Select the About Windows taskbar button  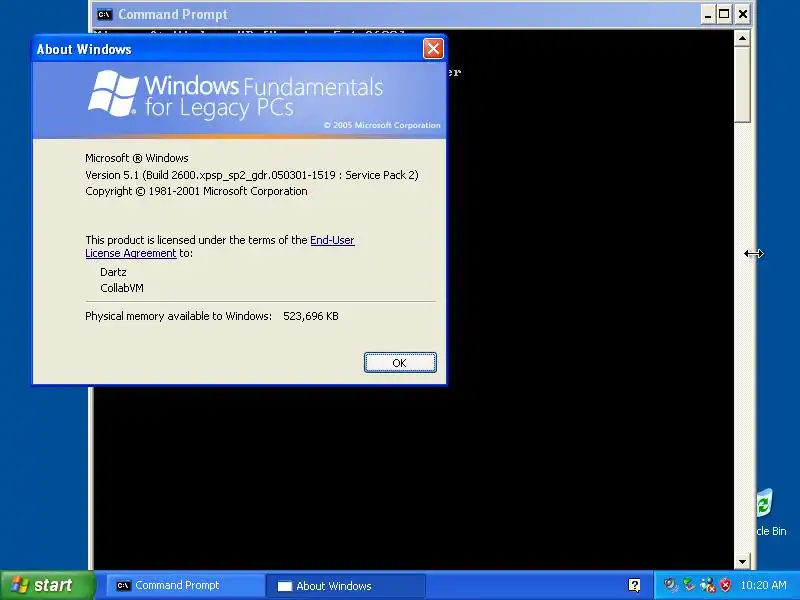tap(345, 586)
